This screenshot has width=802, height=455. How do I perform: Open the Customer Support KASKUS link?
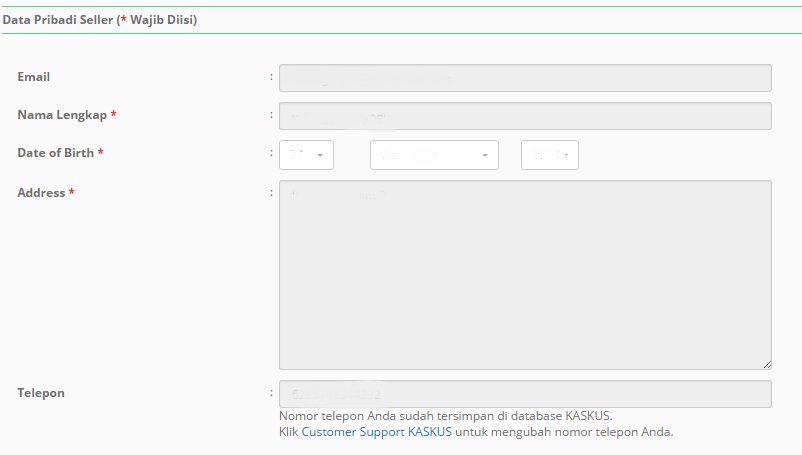pyautogui.click(x=376, y=432)
